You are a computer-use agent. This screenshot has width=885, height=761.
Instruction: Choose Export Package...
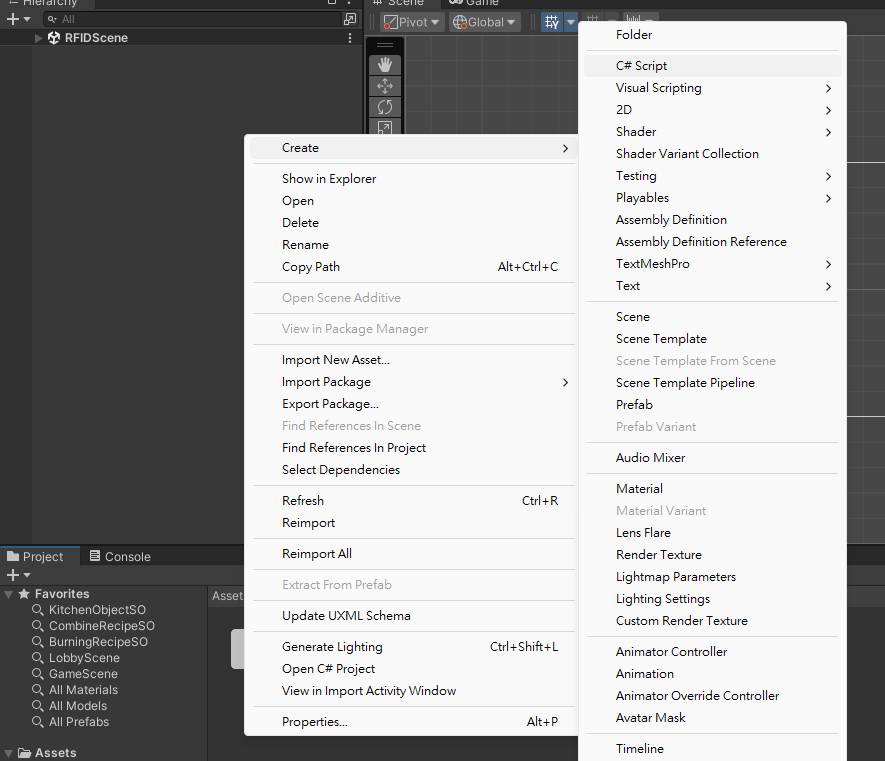[414, 404]
